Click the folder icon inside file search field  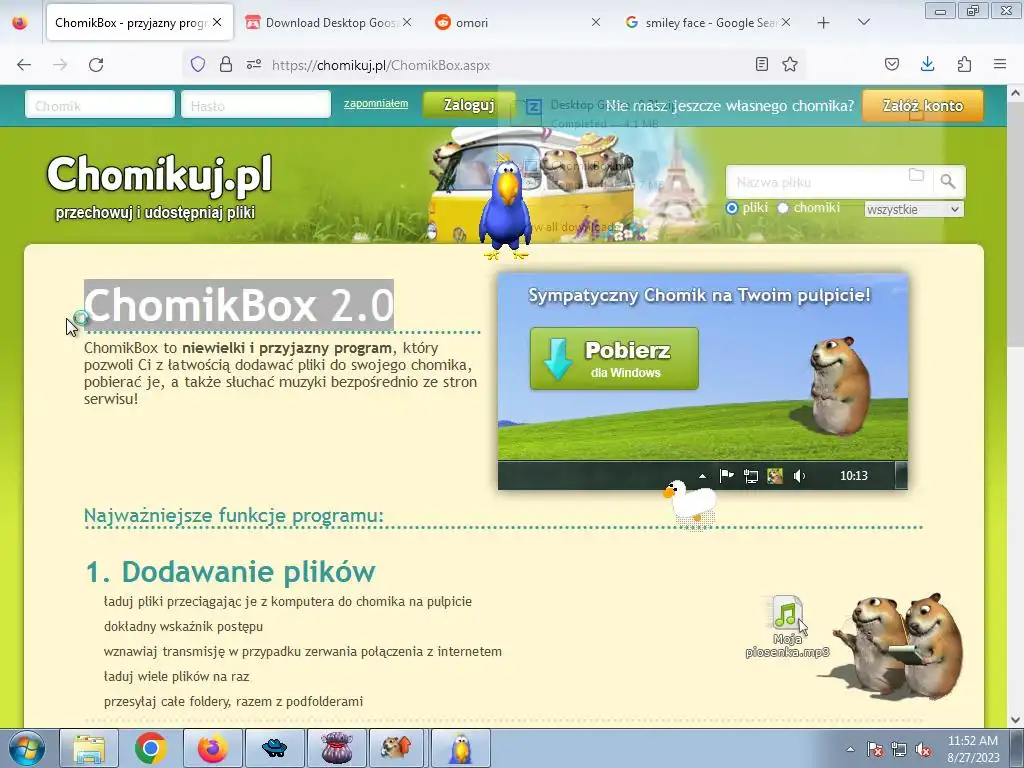click(916, 175)
